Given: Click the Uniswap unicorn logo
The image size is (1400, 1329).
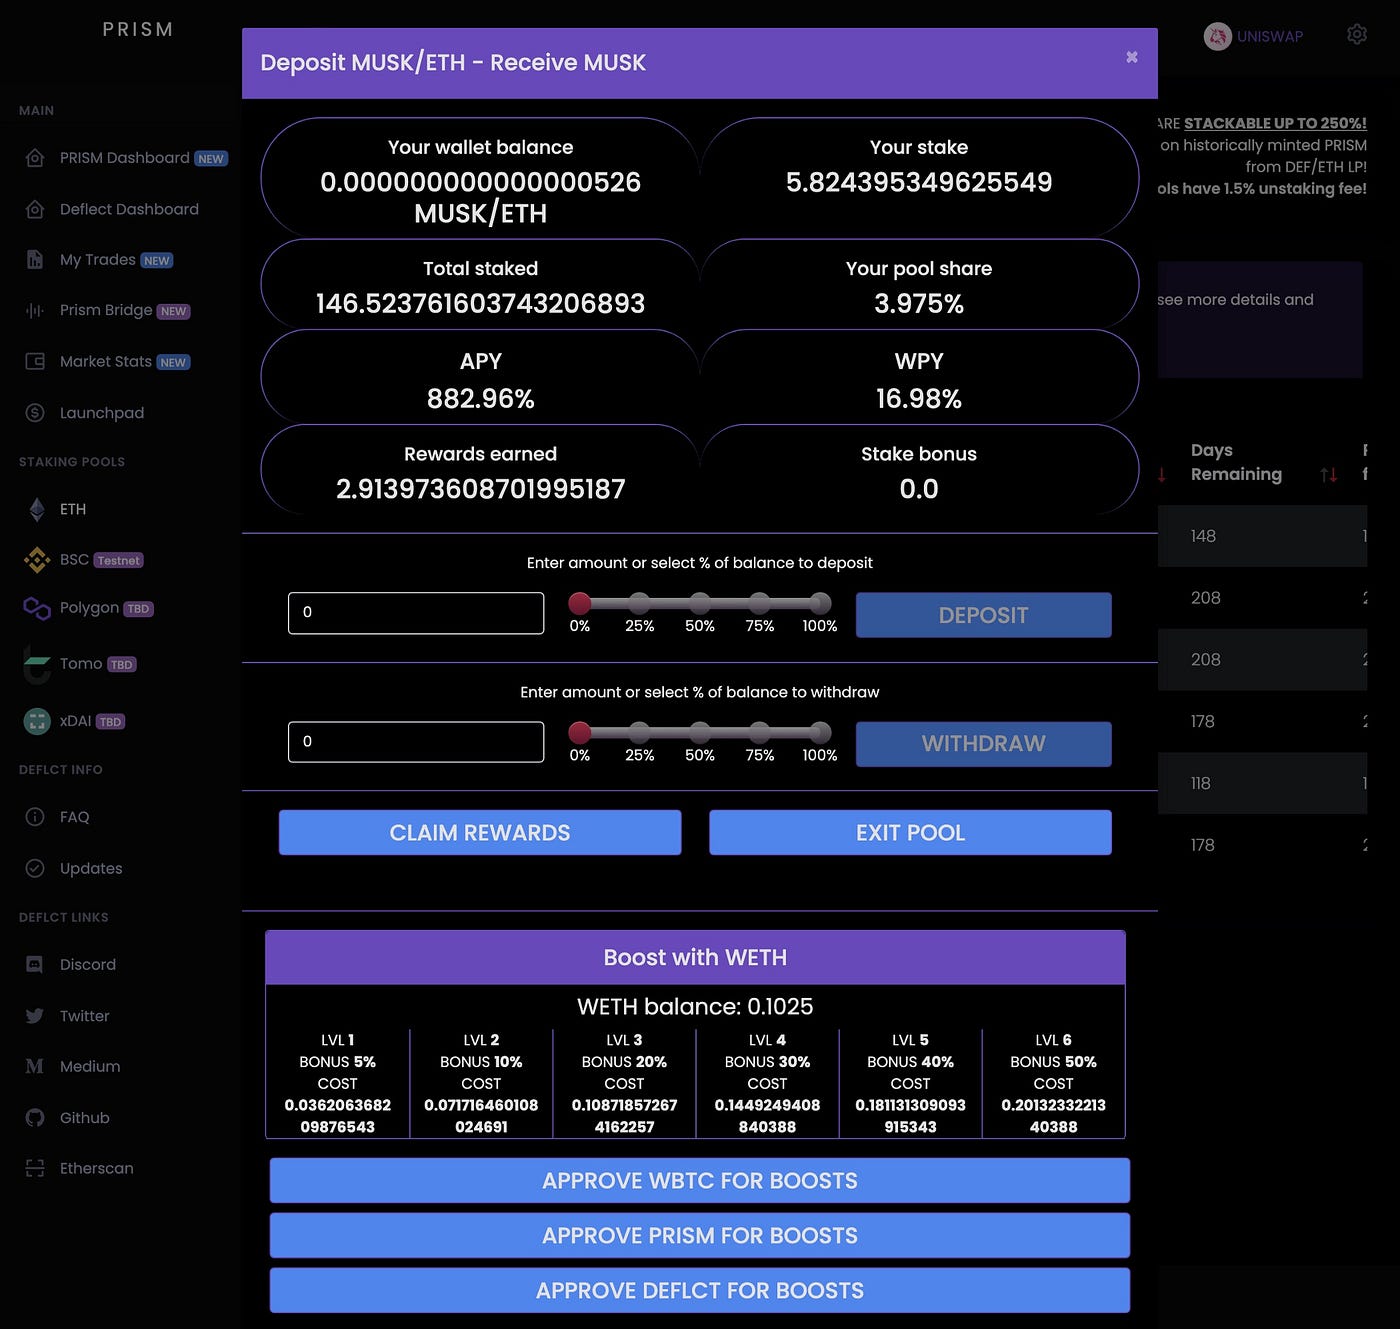Looking at the screenshot, I should click(x=1217, y=37).
